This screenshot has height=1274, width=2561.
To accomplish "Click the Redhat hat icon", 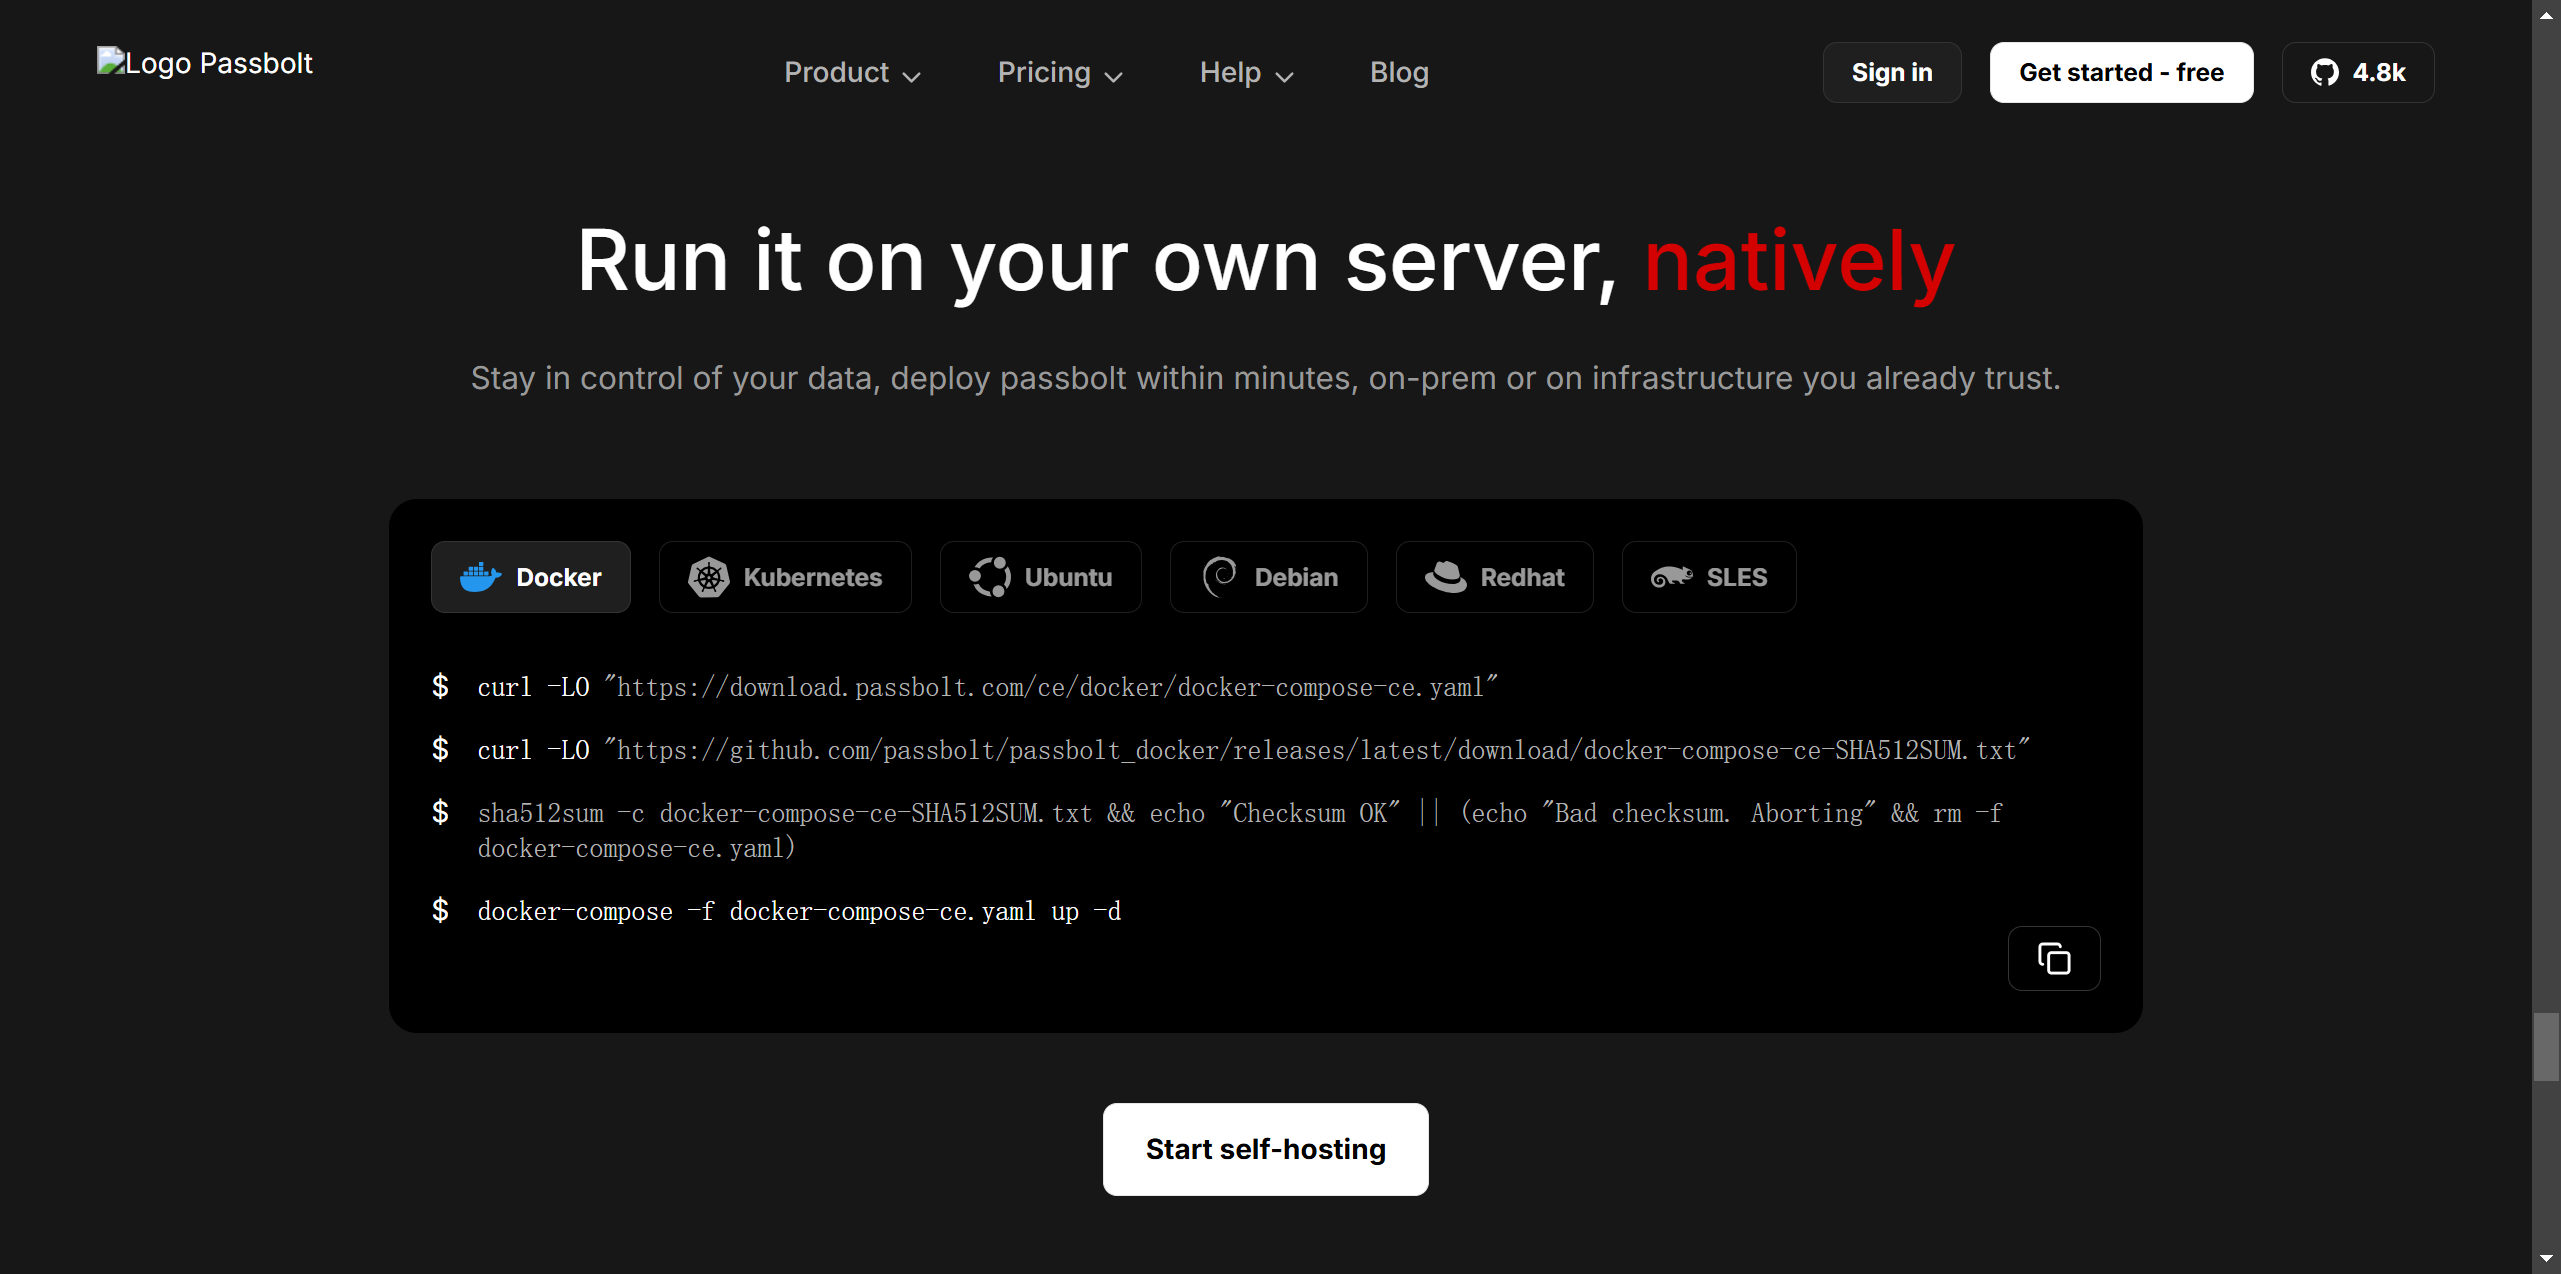I will click(1445, 577).
